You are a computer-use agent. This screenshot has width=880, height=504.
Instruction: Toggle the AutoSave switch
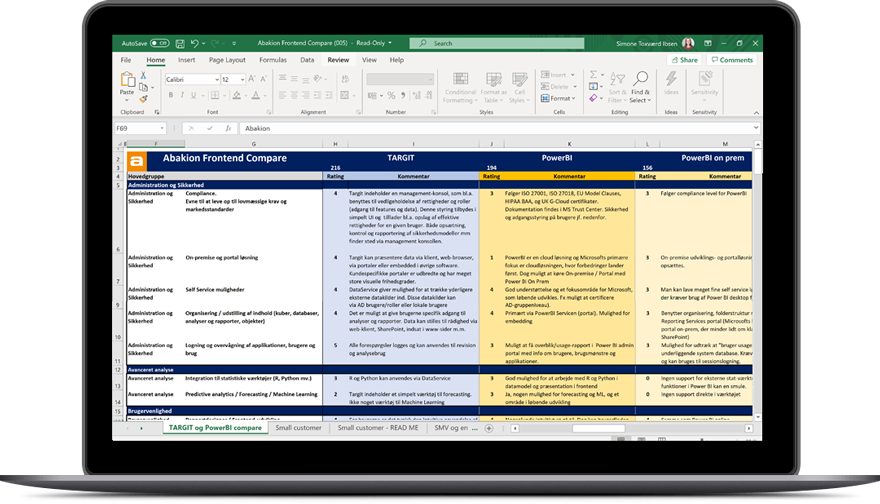160,43
